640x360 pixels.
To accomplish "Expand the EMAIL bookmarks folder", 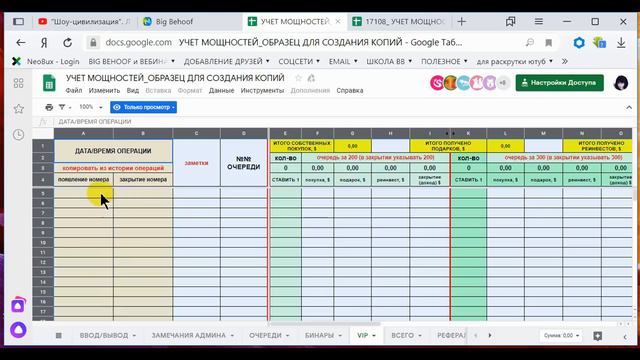I will tap(343, 61).
